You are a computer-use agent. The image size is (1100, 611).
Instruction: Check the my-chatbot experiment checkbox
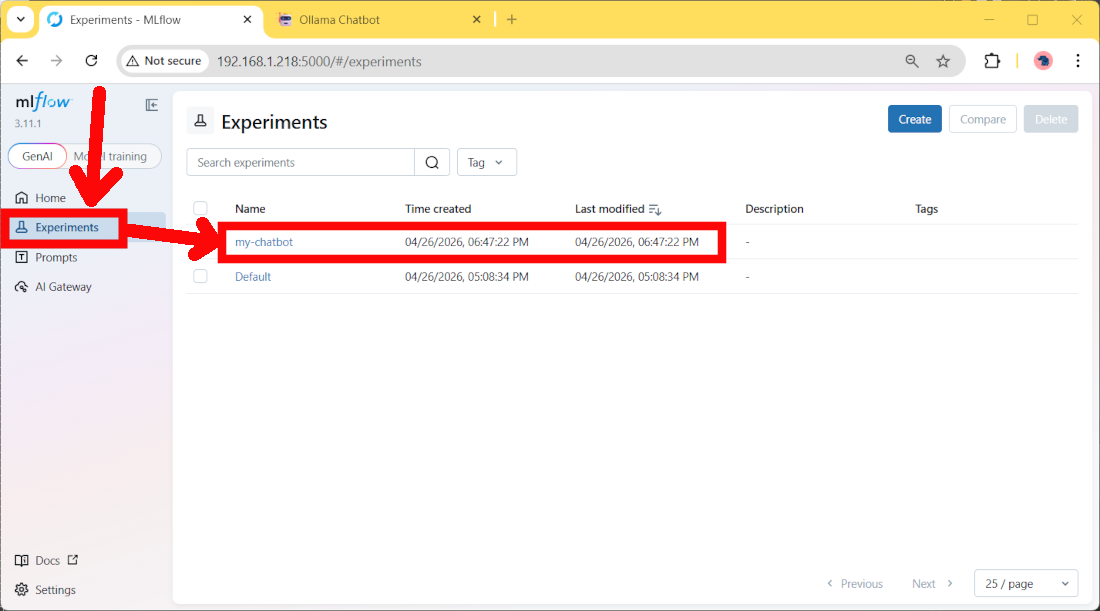[200, 241]
